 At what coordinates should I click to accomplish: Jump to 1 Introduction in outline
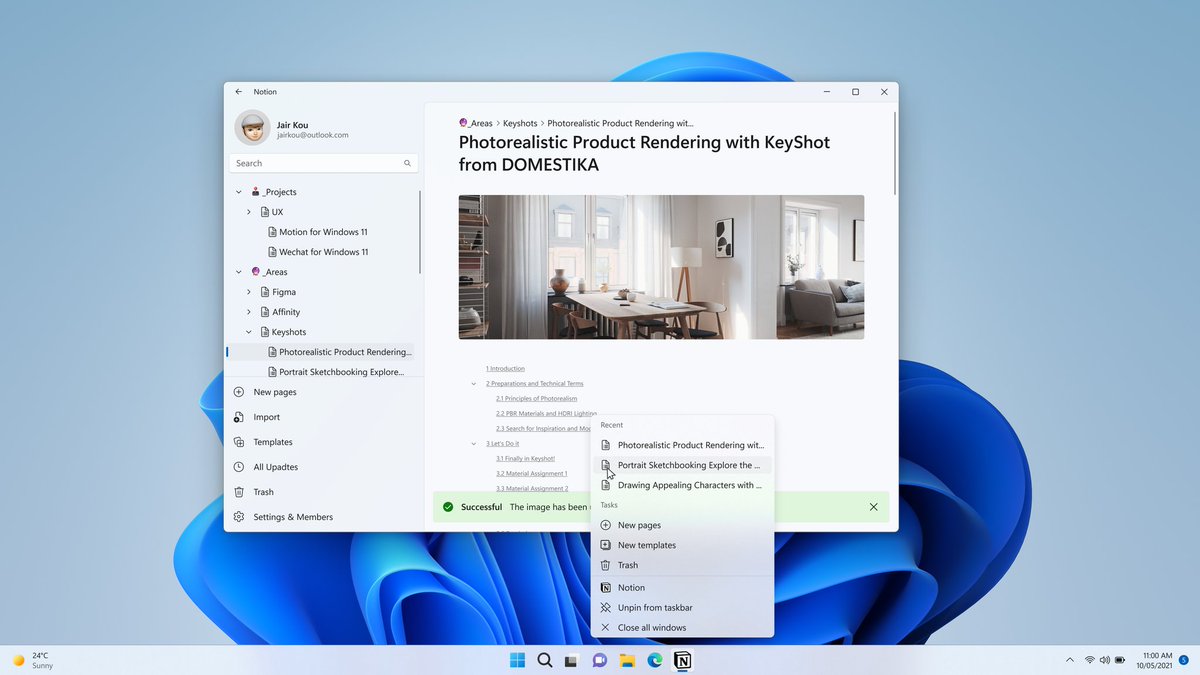point(505,369)
